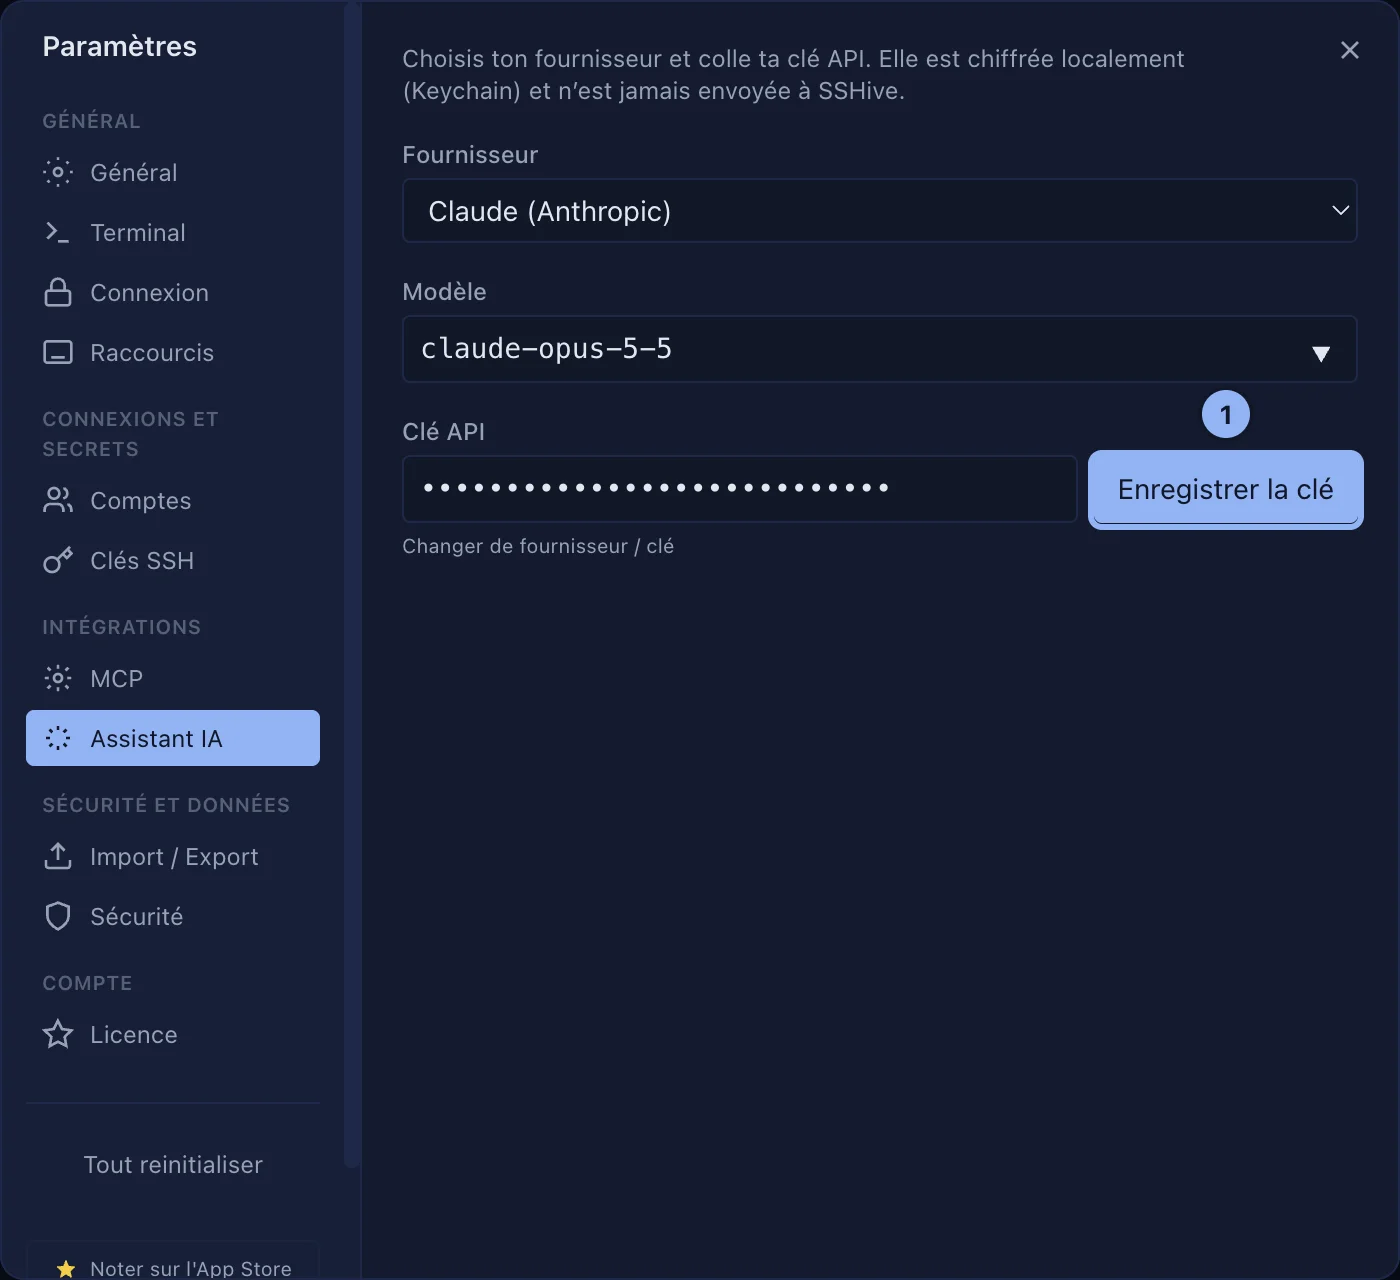This screenshot has width=1400, height=1280.
Task: Click the Changer de fournisseur / clé link
Action: (538, 546)
